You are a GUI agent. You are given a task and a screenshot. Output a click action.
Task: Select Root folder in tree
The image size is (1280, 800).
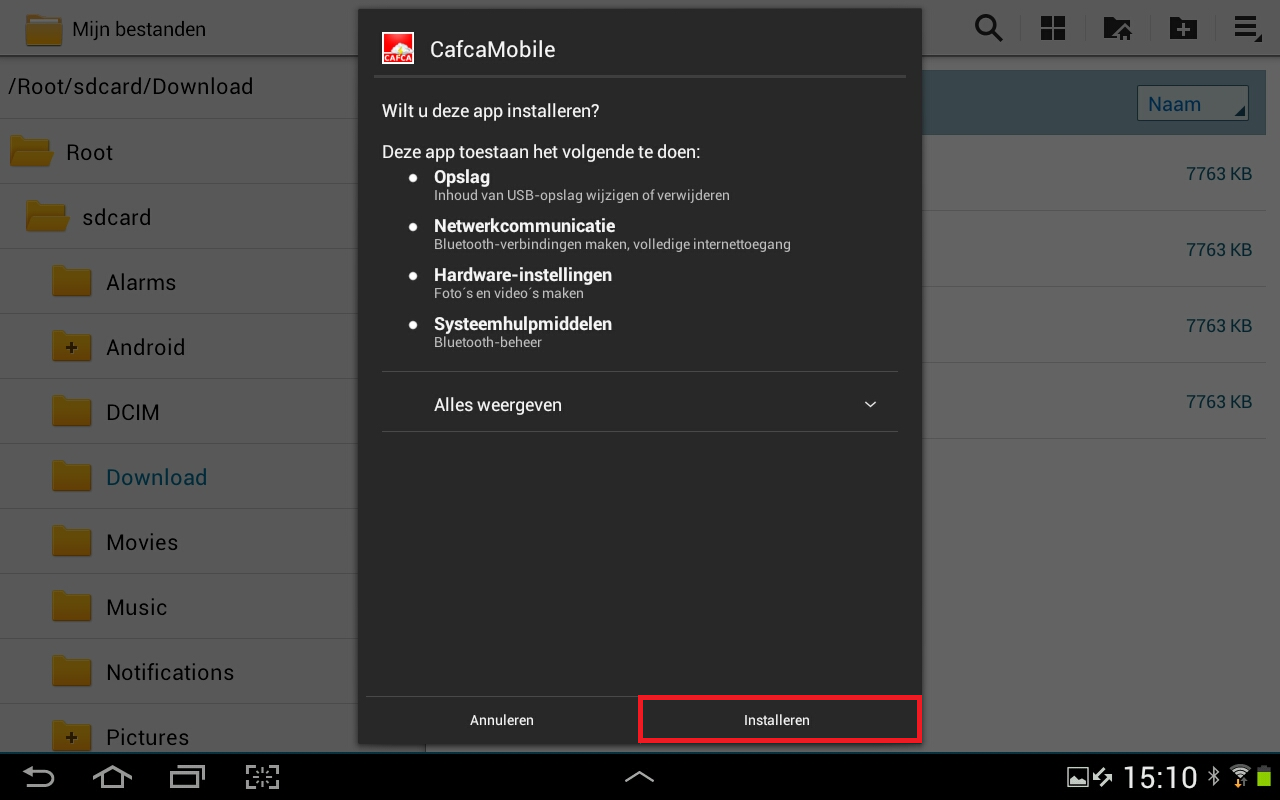(x=178, y=152)
